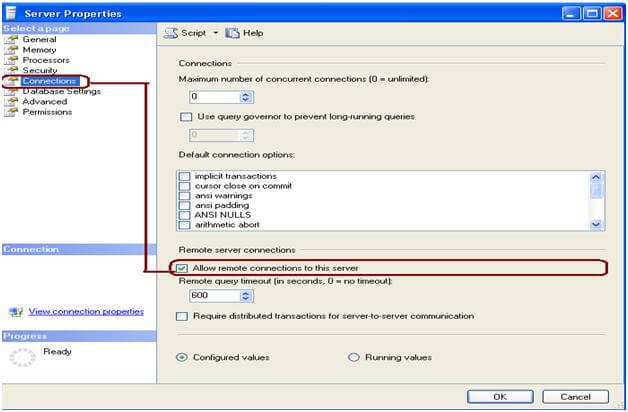This screenshot has width=628, height=412.
Task: Open the General page
Action: tap(39, 39)
